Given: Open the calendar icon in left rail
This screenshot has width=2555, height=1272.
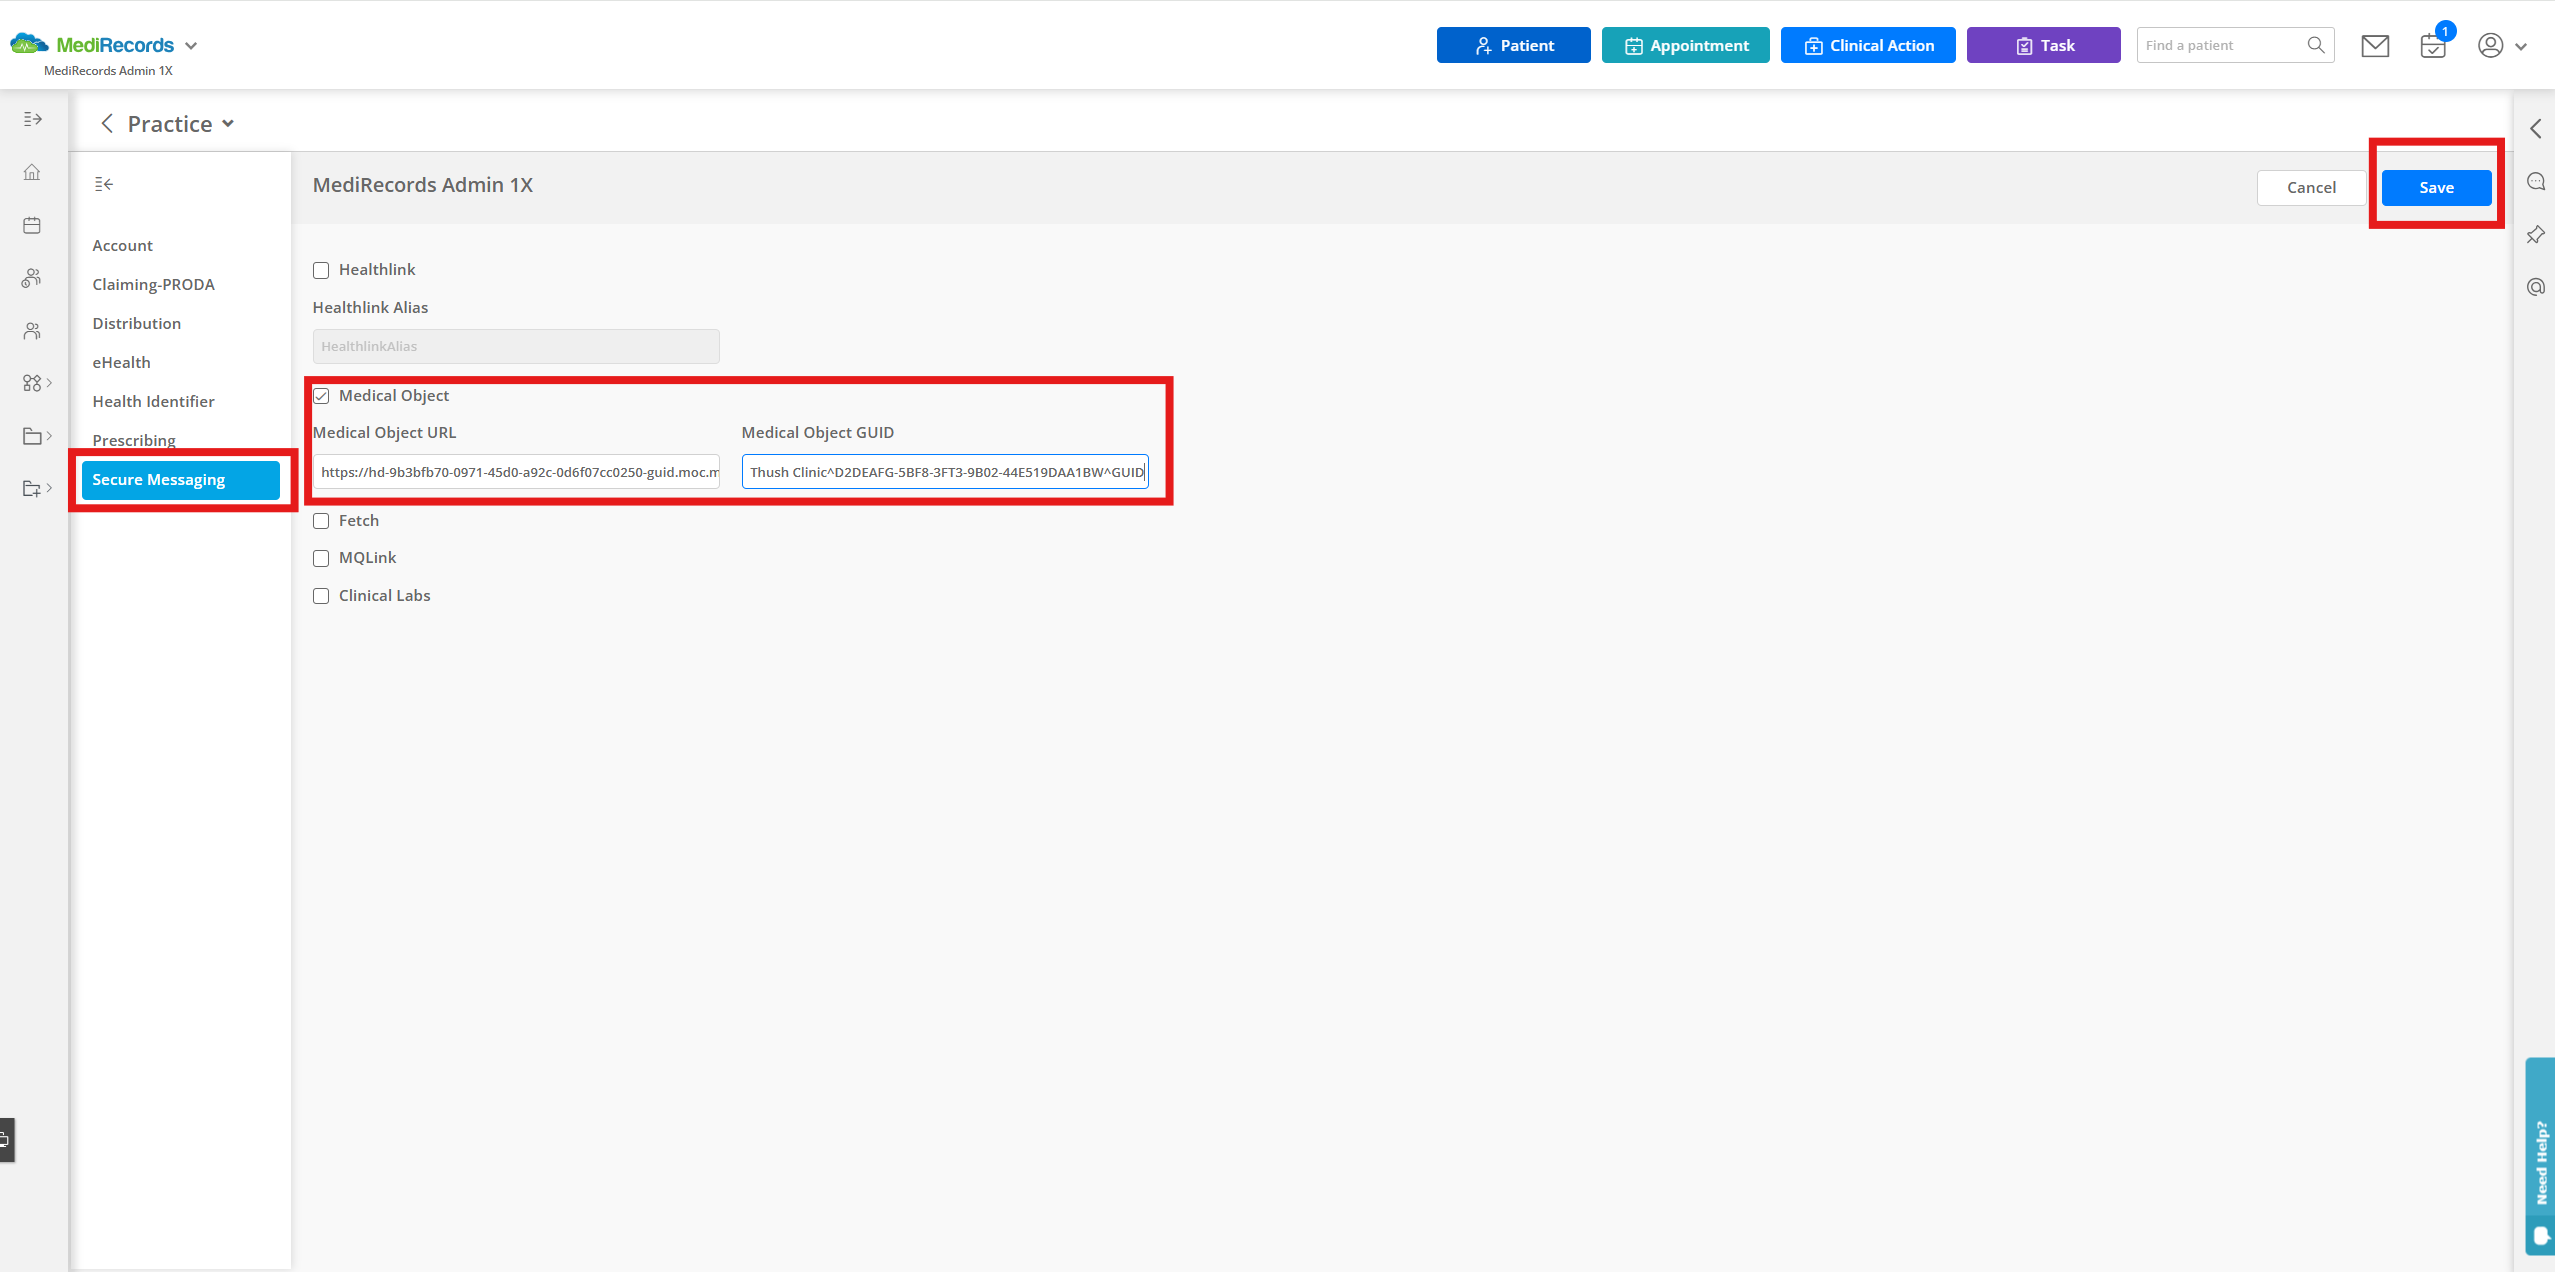Looking at the screenshot, I should (x=32, y=225).
